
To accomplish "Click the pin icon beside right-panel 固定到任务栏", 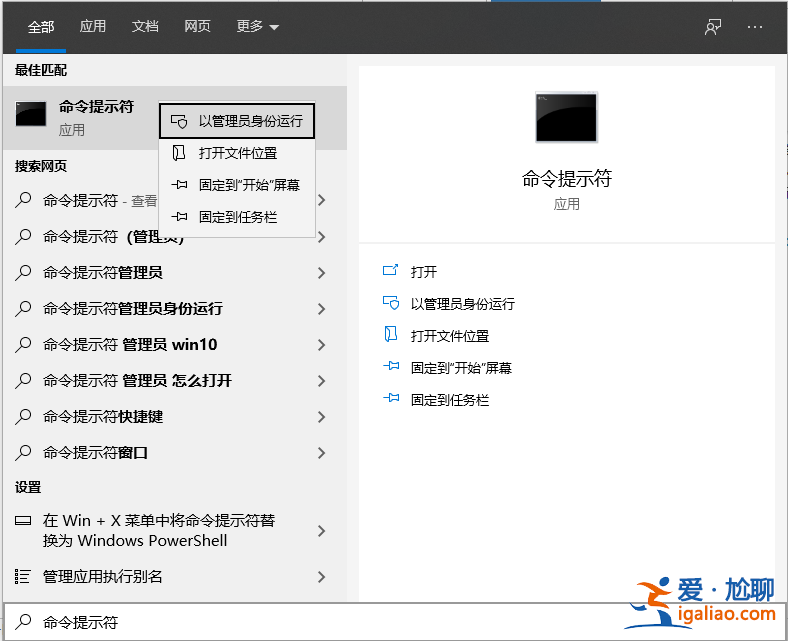I will pos(391,398).
